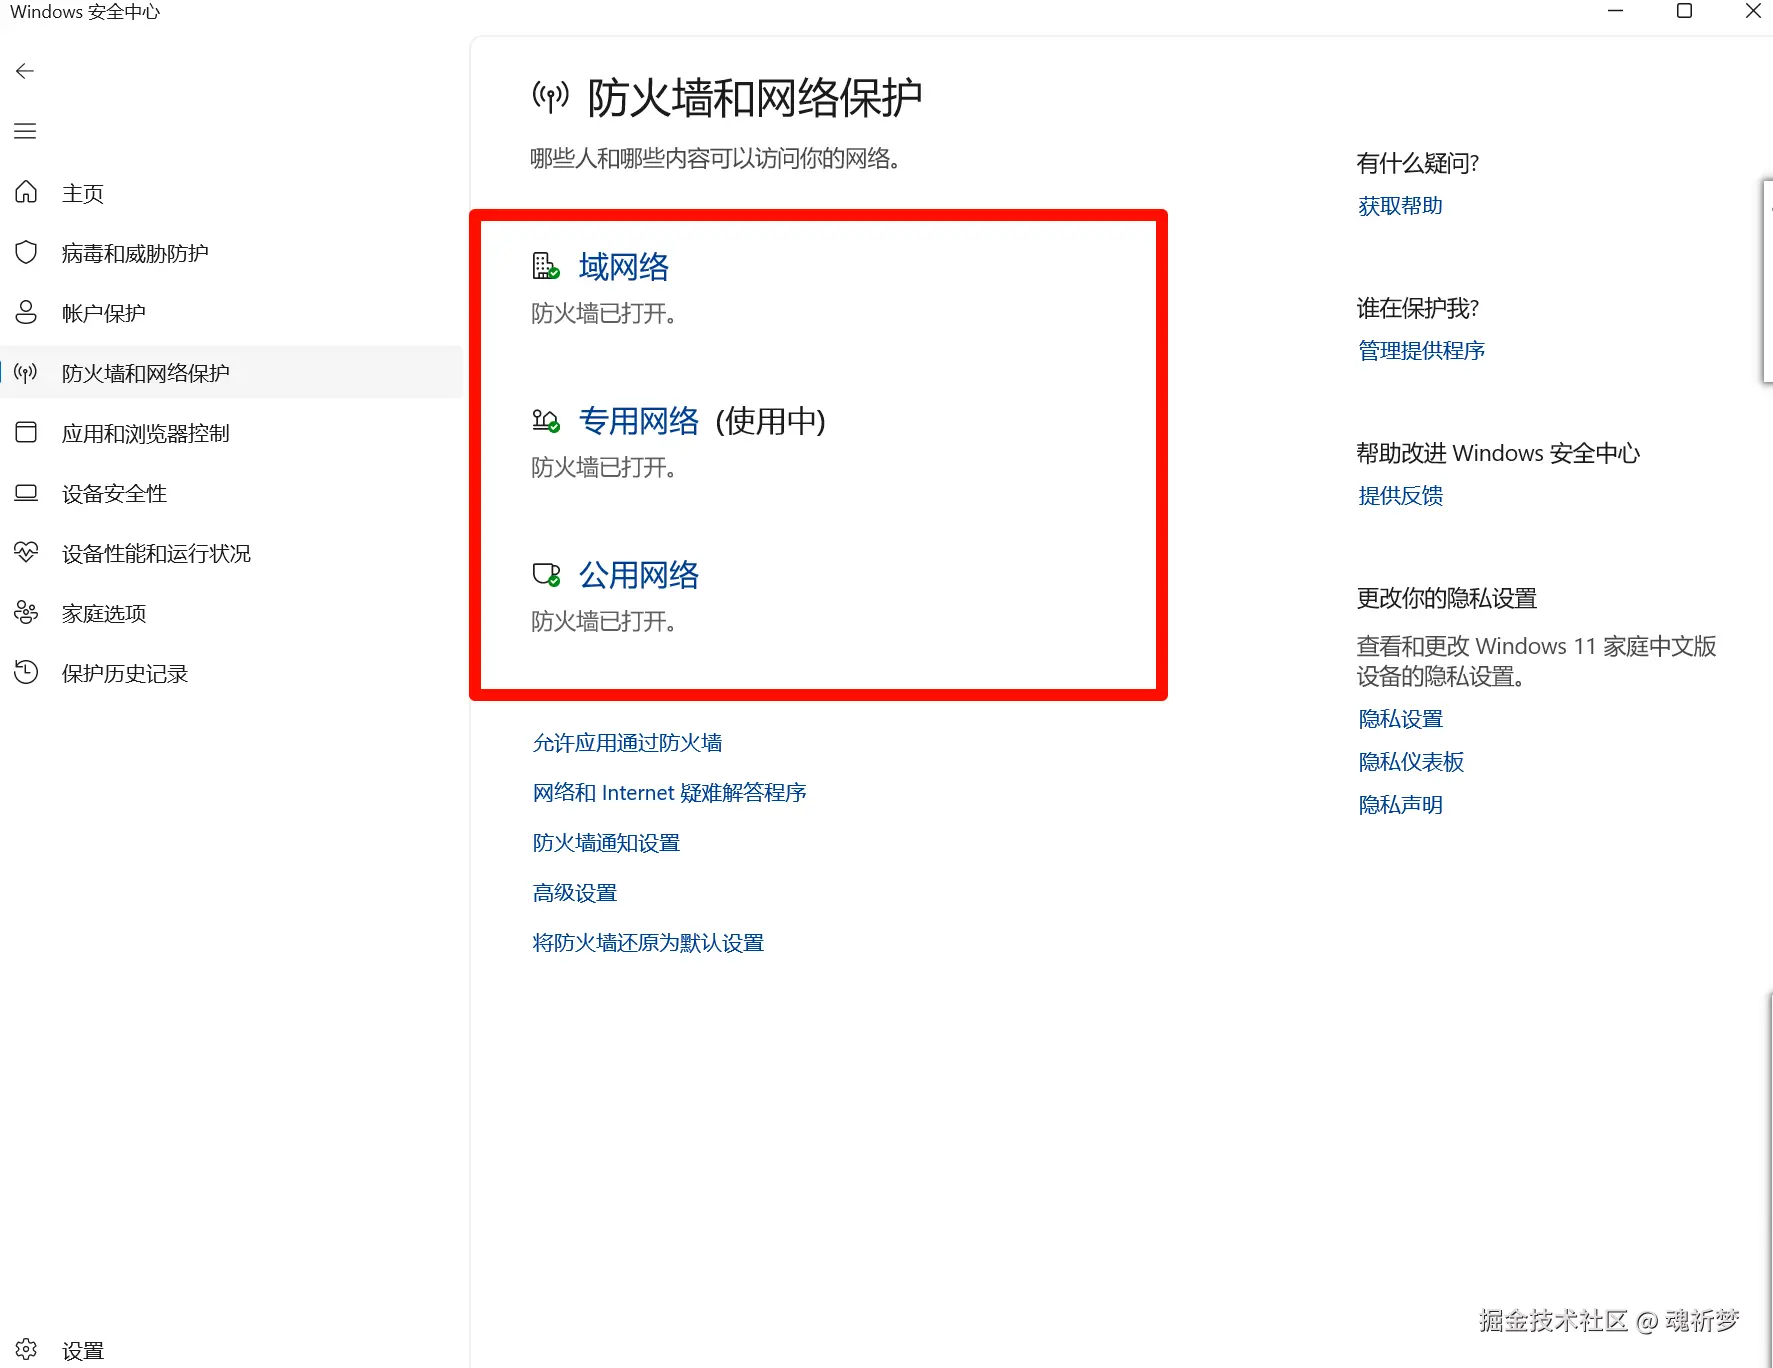This screenshot has height=1368, width=1773.
Task: Click the private network icon
Action: tap(546, 421)
